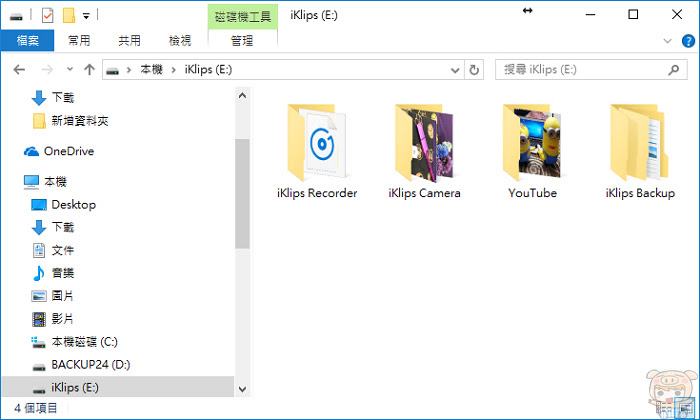Select the 磁碟機工具 contextual tab header
700x420 pixels.
point(243,17)
